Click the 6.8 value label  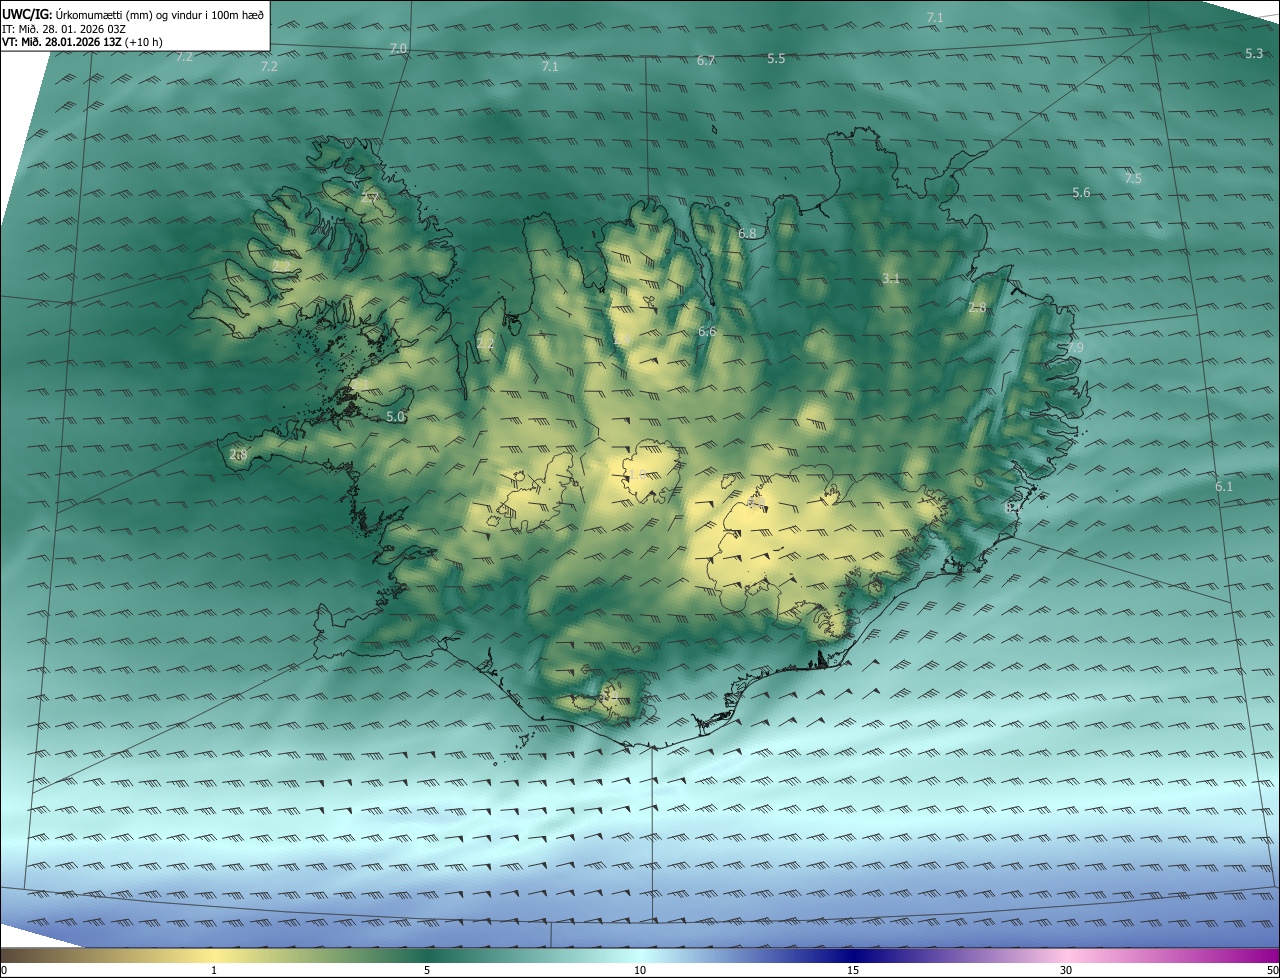pyautogui.click(x=747, y=233)
